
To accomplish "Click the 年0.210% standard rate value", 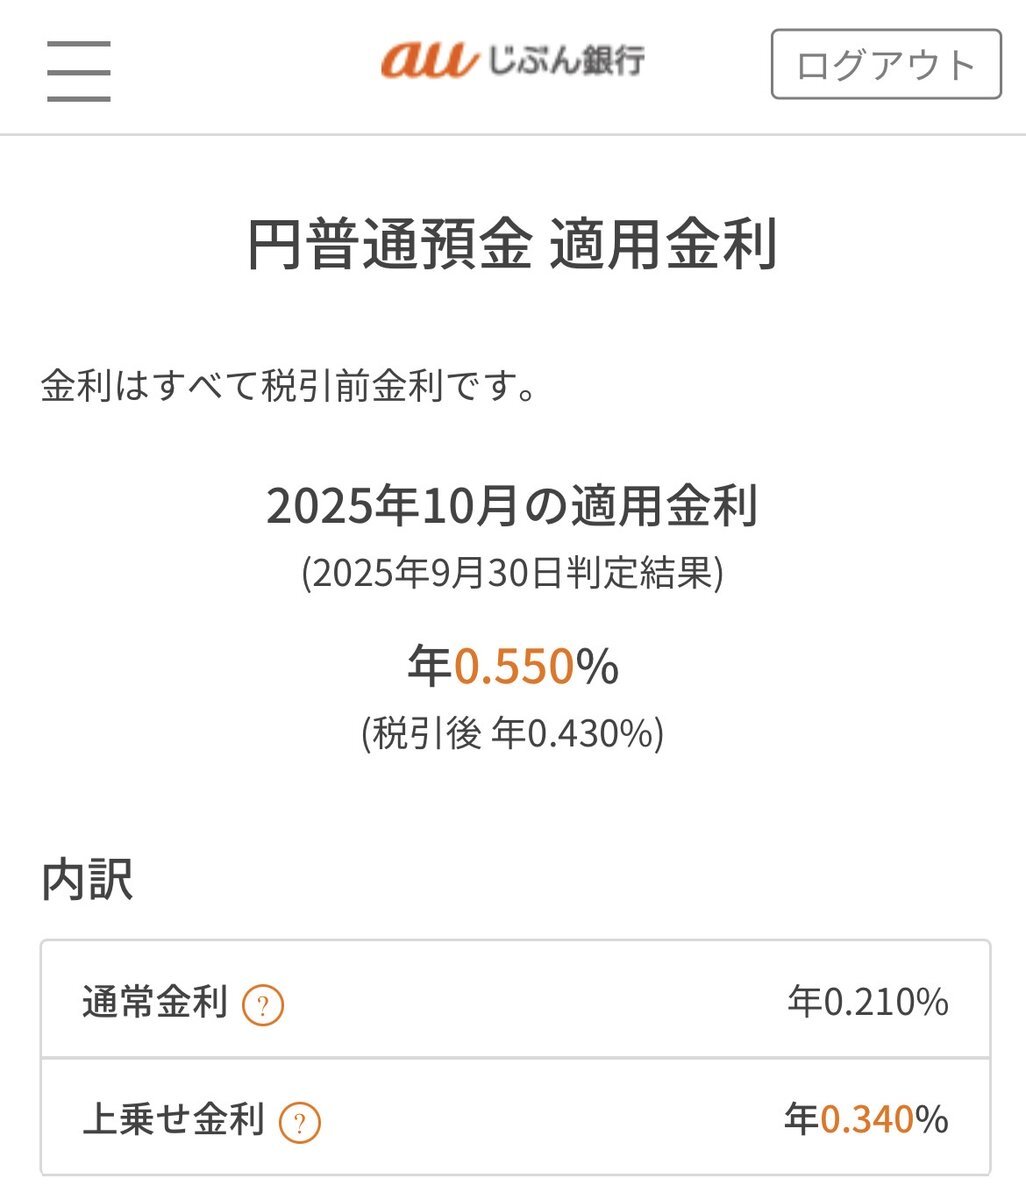I will (x=867, y=1001).
